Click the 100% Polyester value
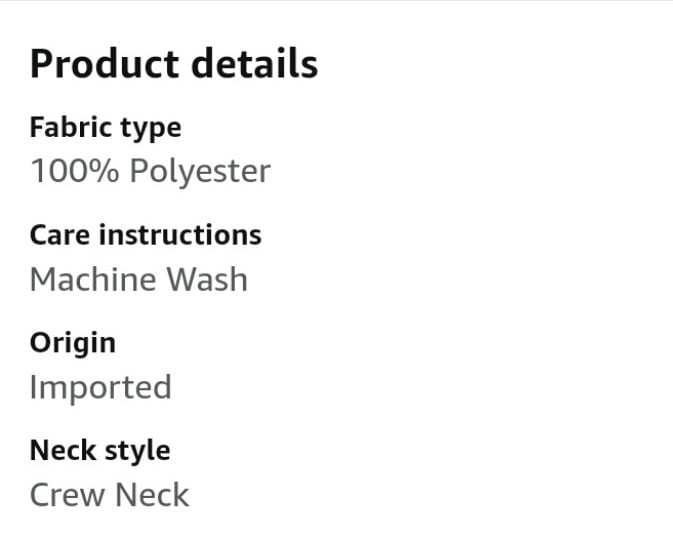This screenshot has height=555, width=673. 150,172
